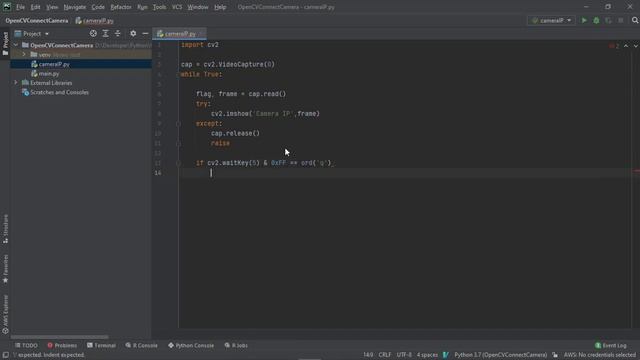Open the TODO tool window
The height and width of the screenshot is (360, 640).
[x=26, y=345]
